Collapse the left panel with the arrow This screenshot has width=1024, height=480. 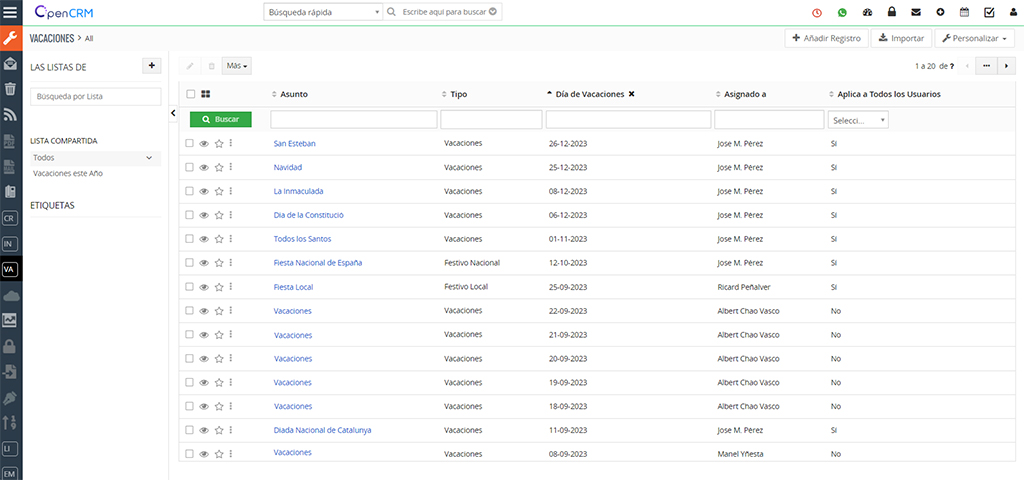tap(173, 113)
